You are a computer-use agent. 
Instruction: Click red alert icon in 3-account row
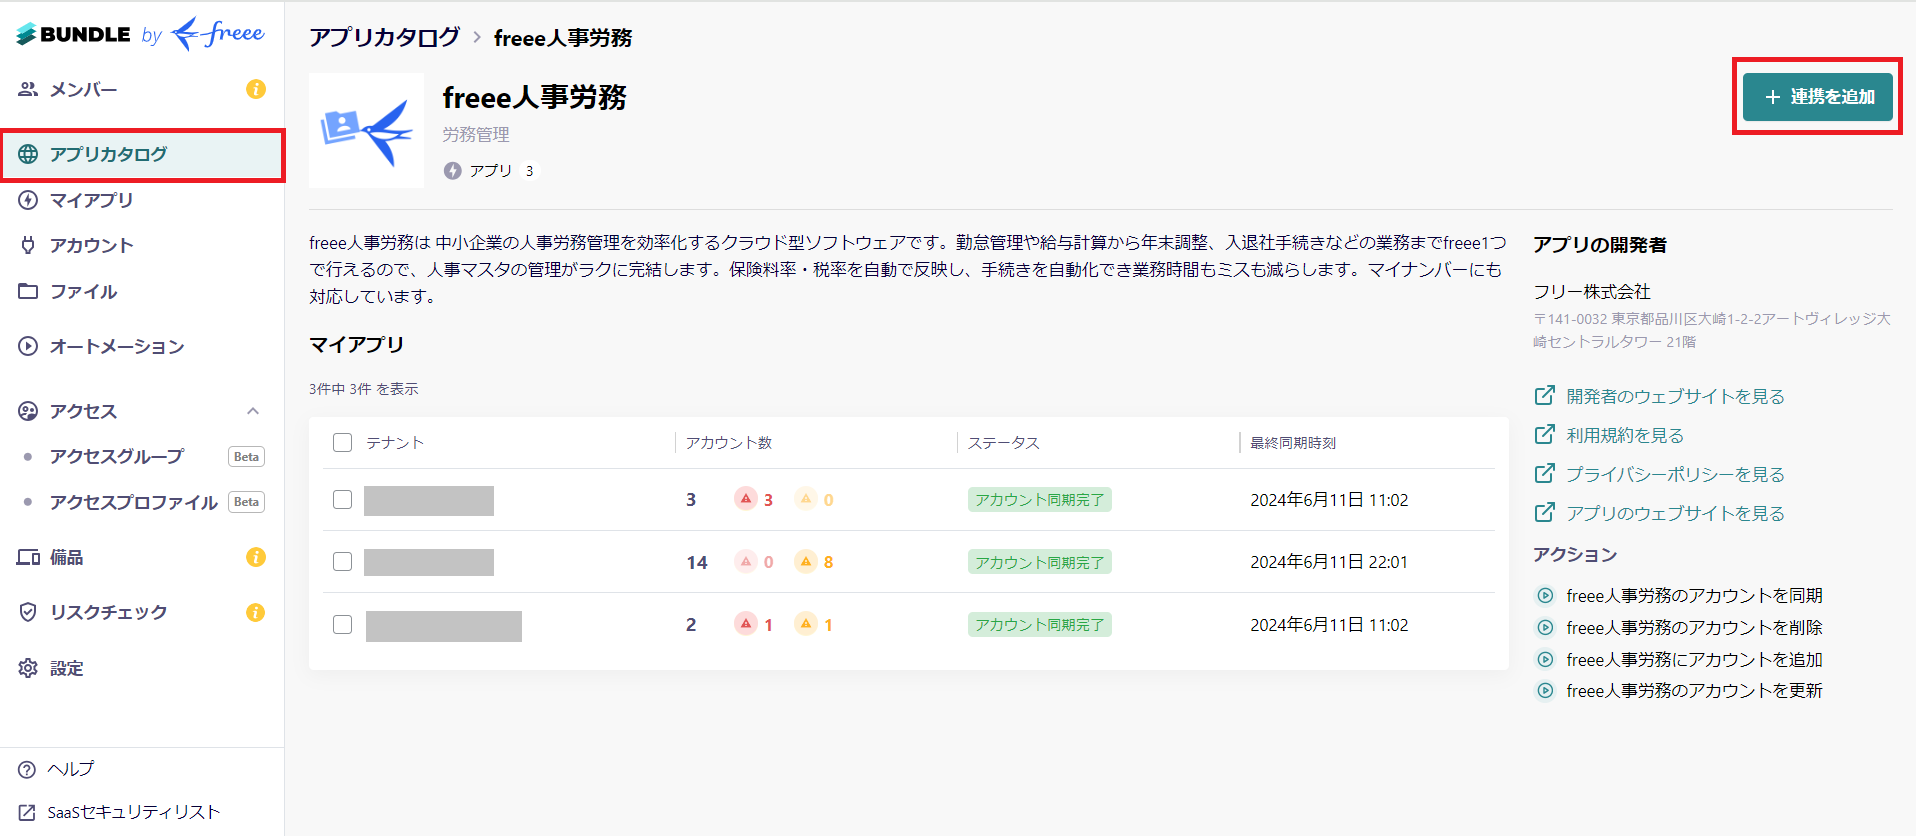[x=746, y=499]
